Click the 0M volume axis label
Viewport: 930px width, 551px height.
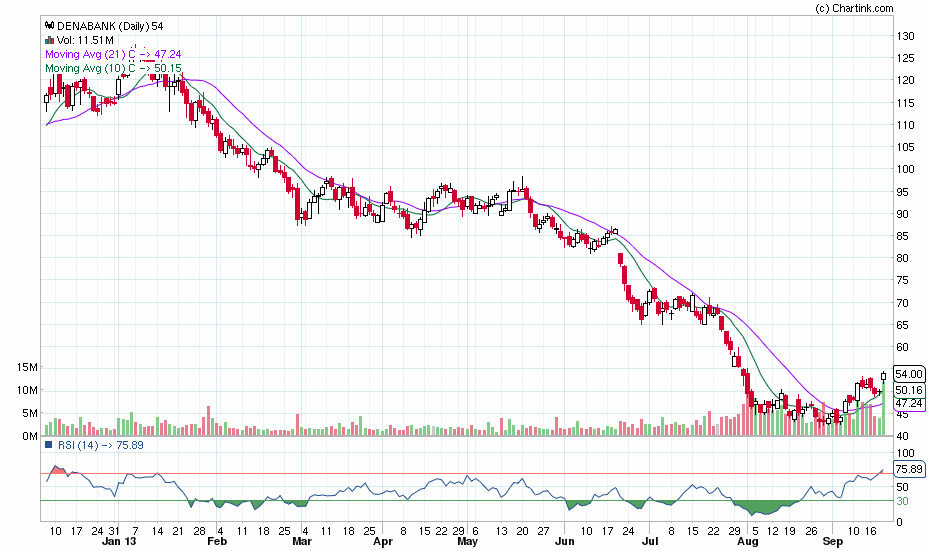[x=30, y=437]
